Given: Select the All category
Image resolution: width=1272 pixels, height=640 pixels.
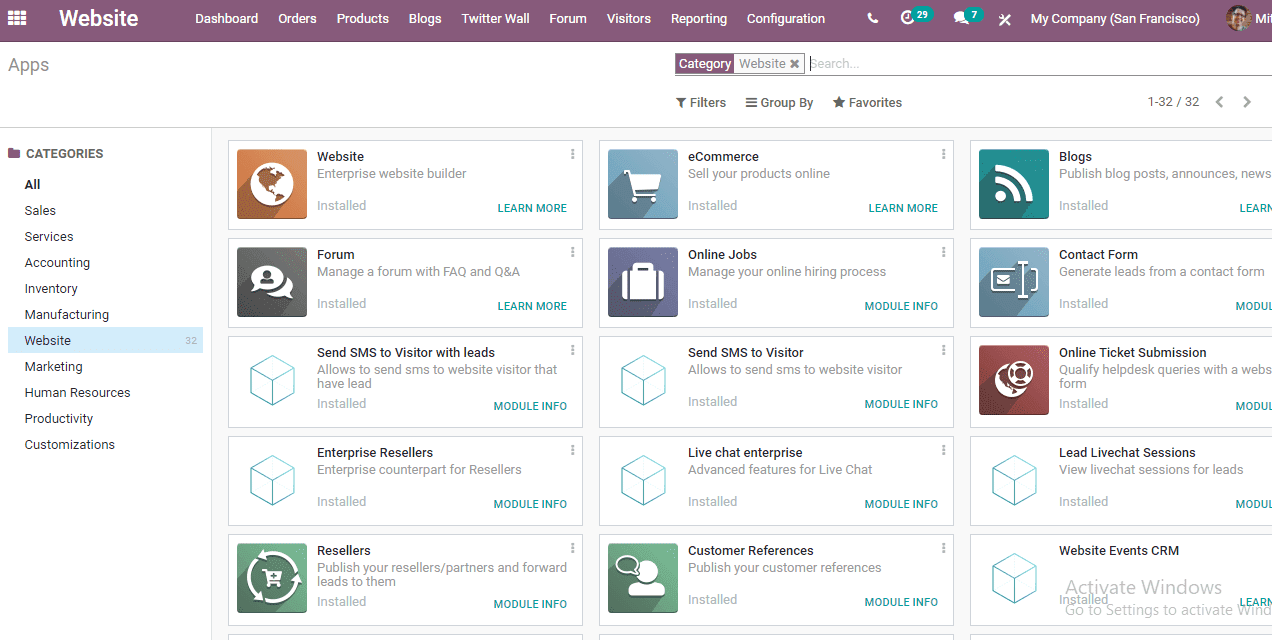Looking at the screenshot, I should point(33,185).
